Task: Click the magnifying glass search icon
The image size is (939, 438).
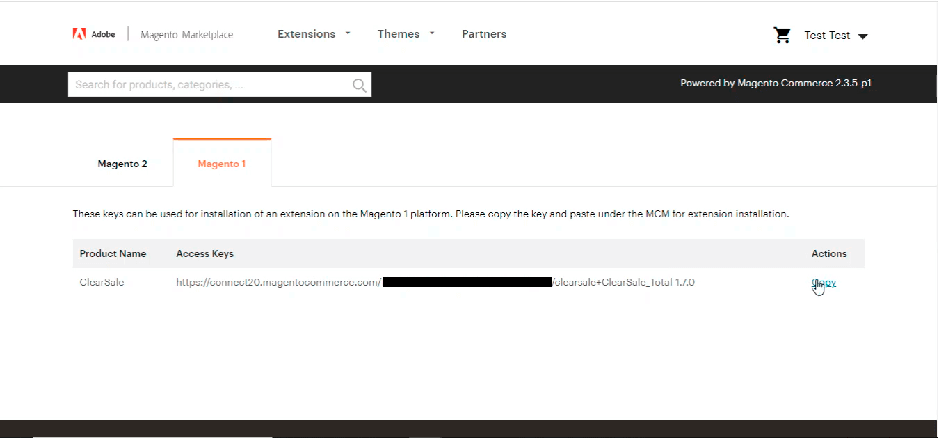Action: pyautogui.click(x=360, y=86)
